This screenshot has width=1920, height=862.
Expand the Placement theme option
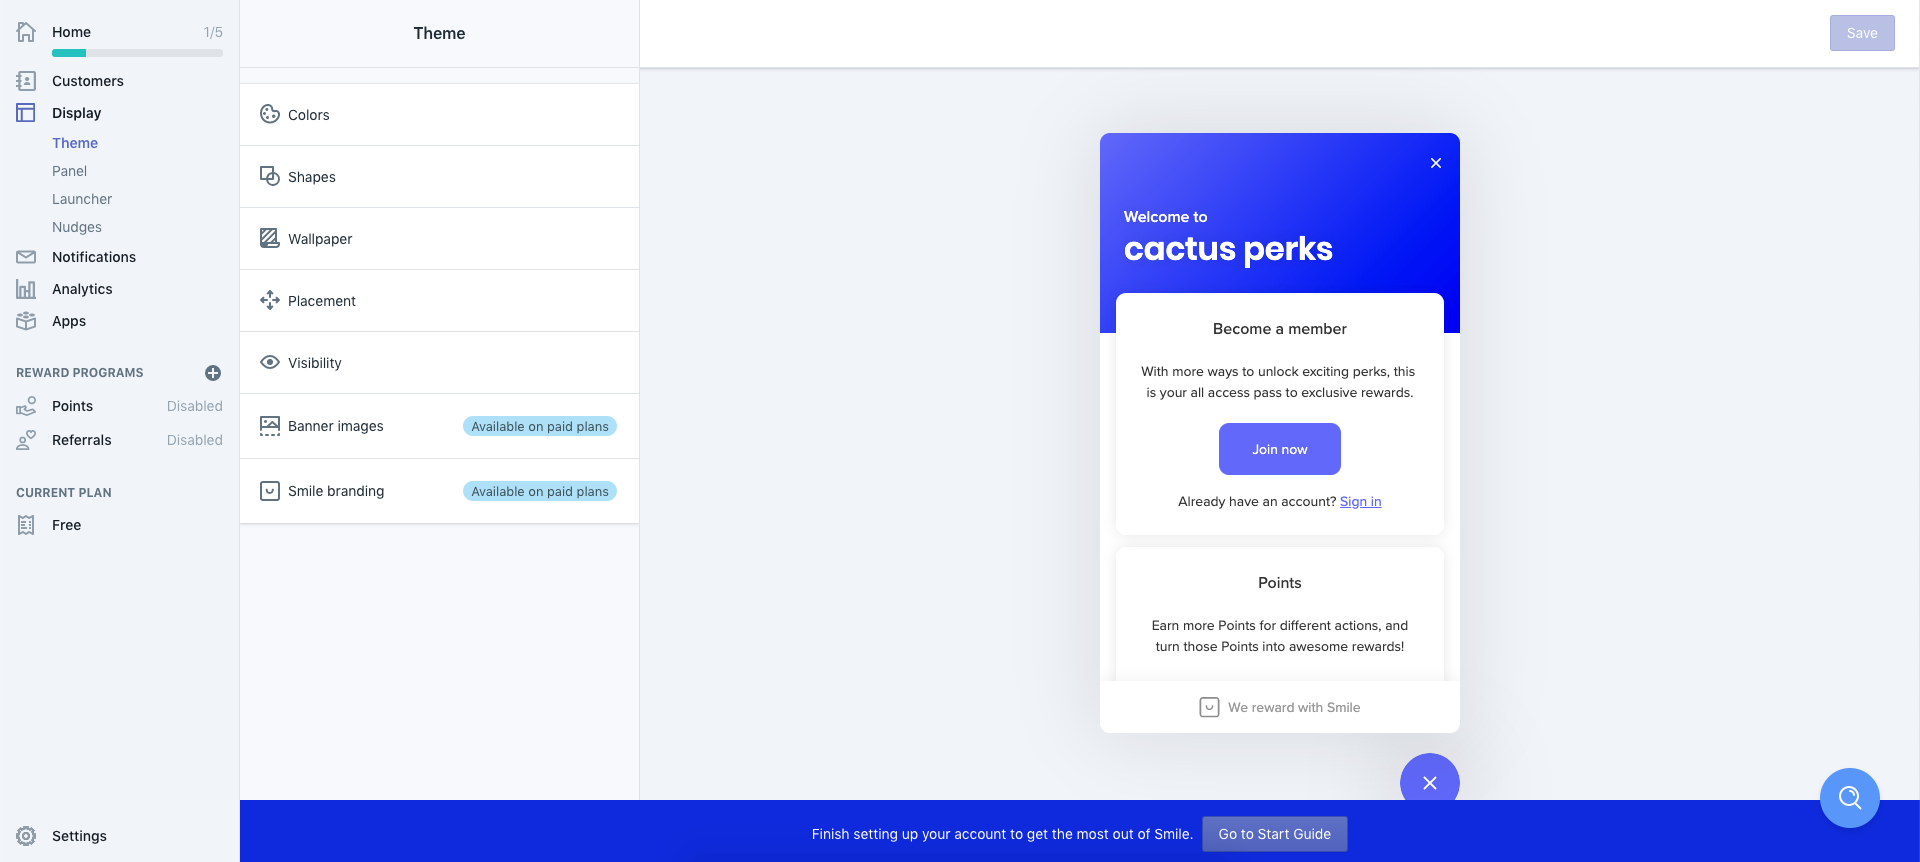pyautogui.click(x=439, y=301)
